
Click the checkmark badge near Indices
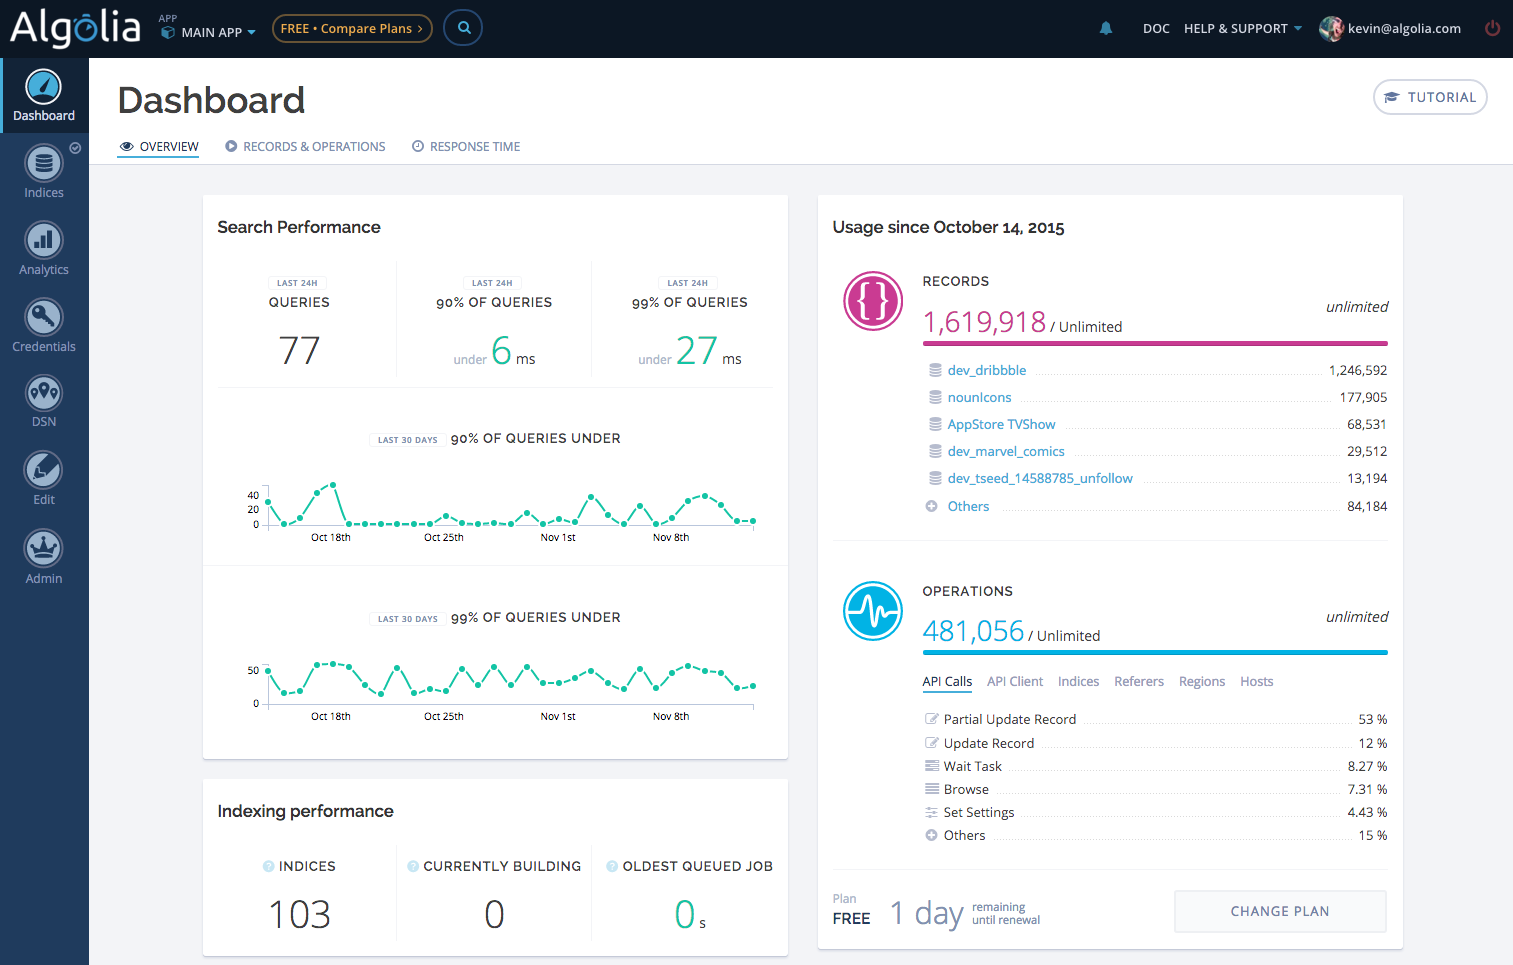coord(75,148)
